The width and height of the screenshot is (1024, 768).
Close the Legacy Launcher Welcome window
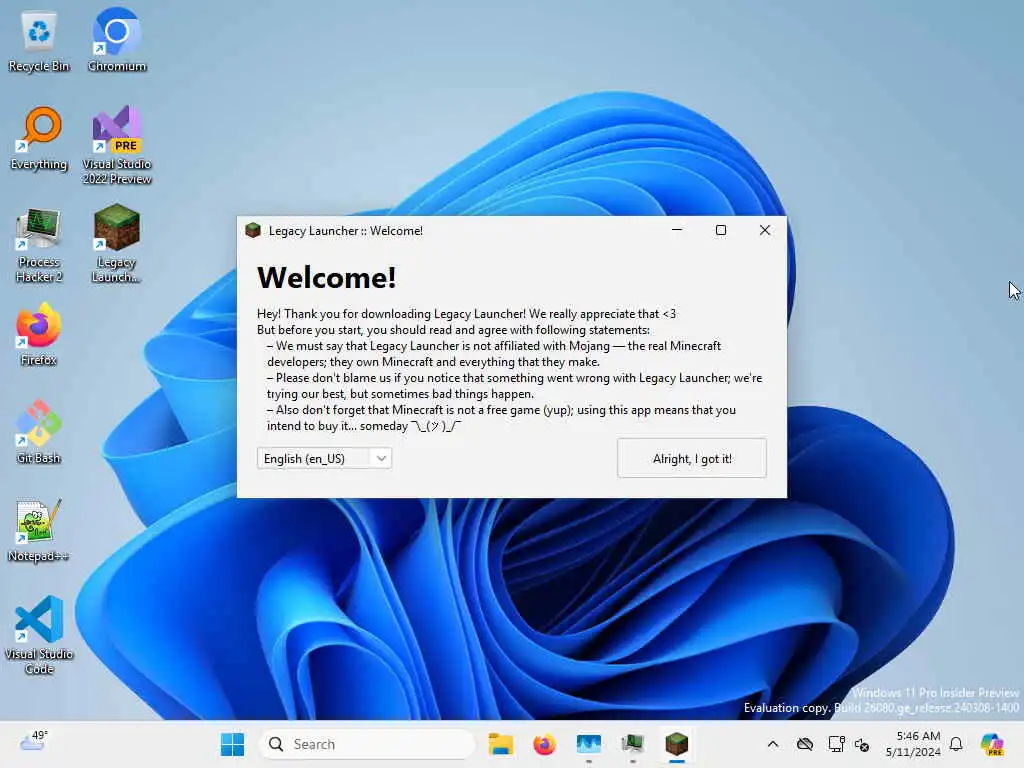(765, 230)
